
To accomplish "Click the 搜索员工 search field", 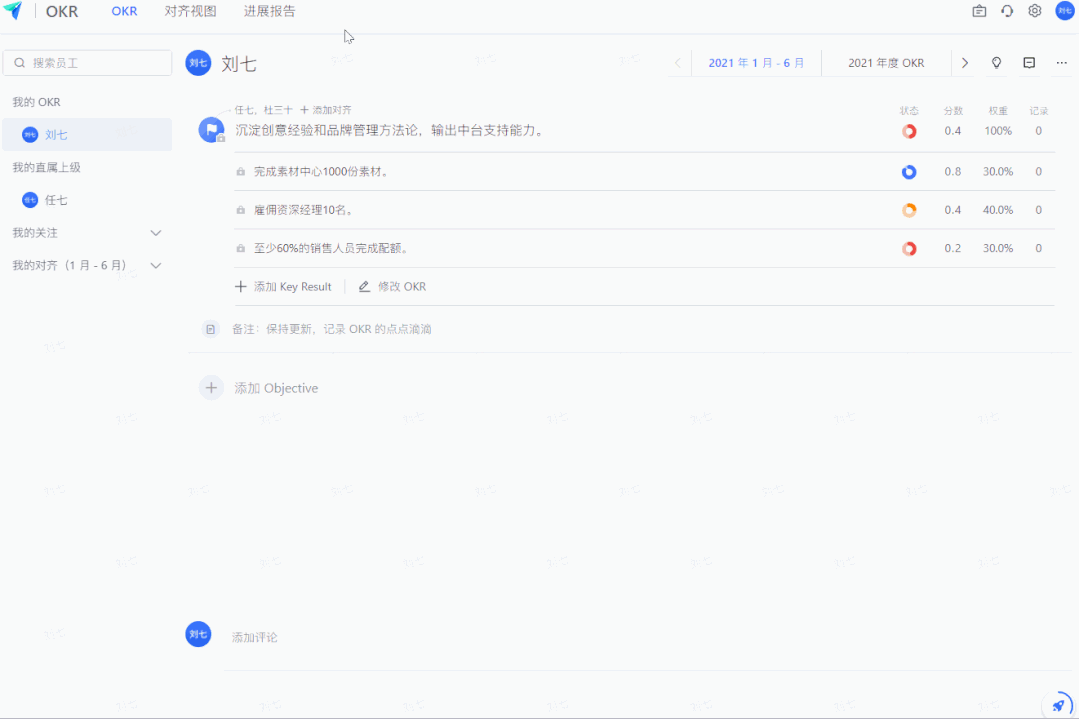I will (87, 62).
